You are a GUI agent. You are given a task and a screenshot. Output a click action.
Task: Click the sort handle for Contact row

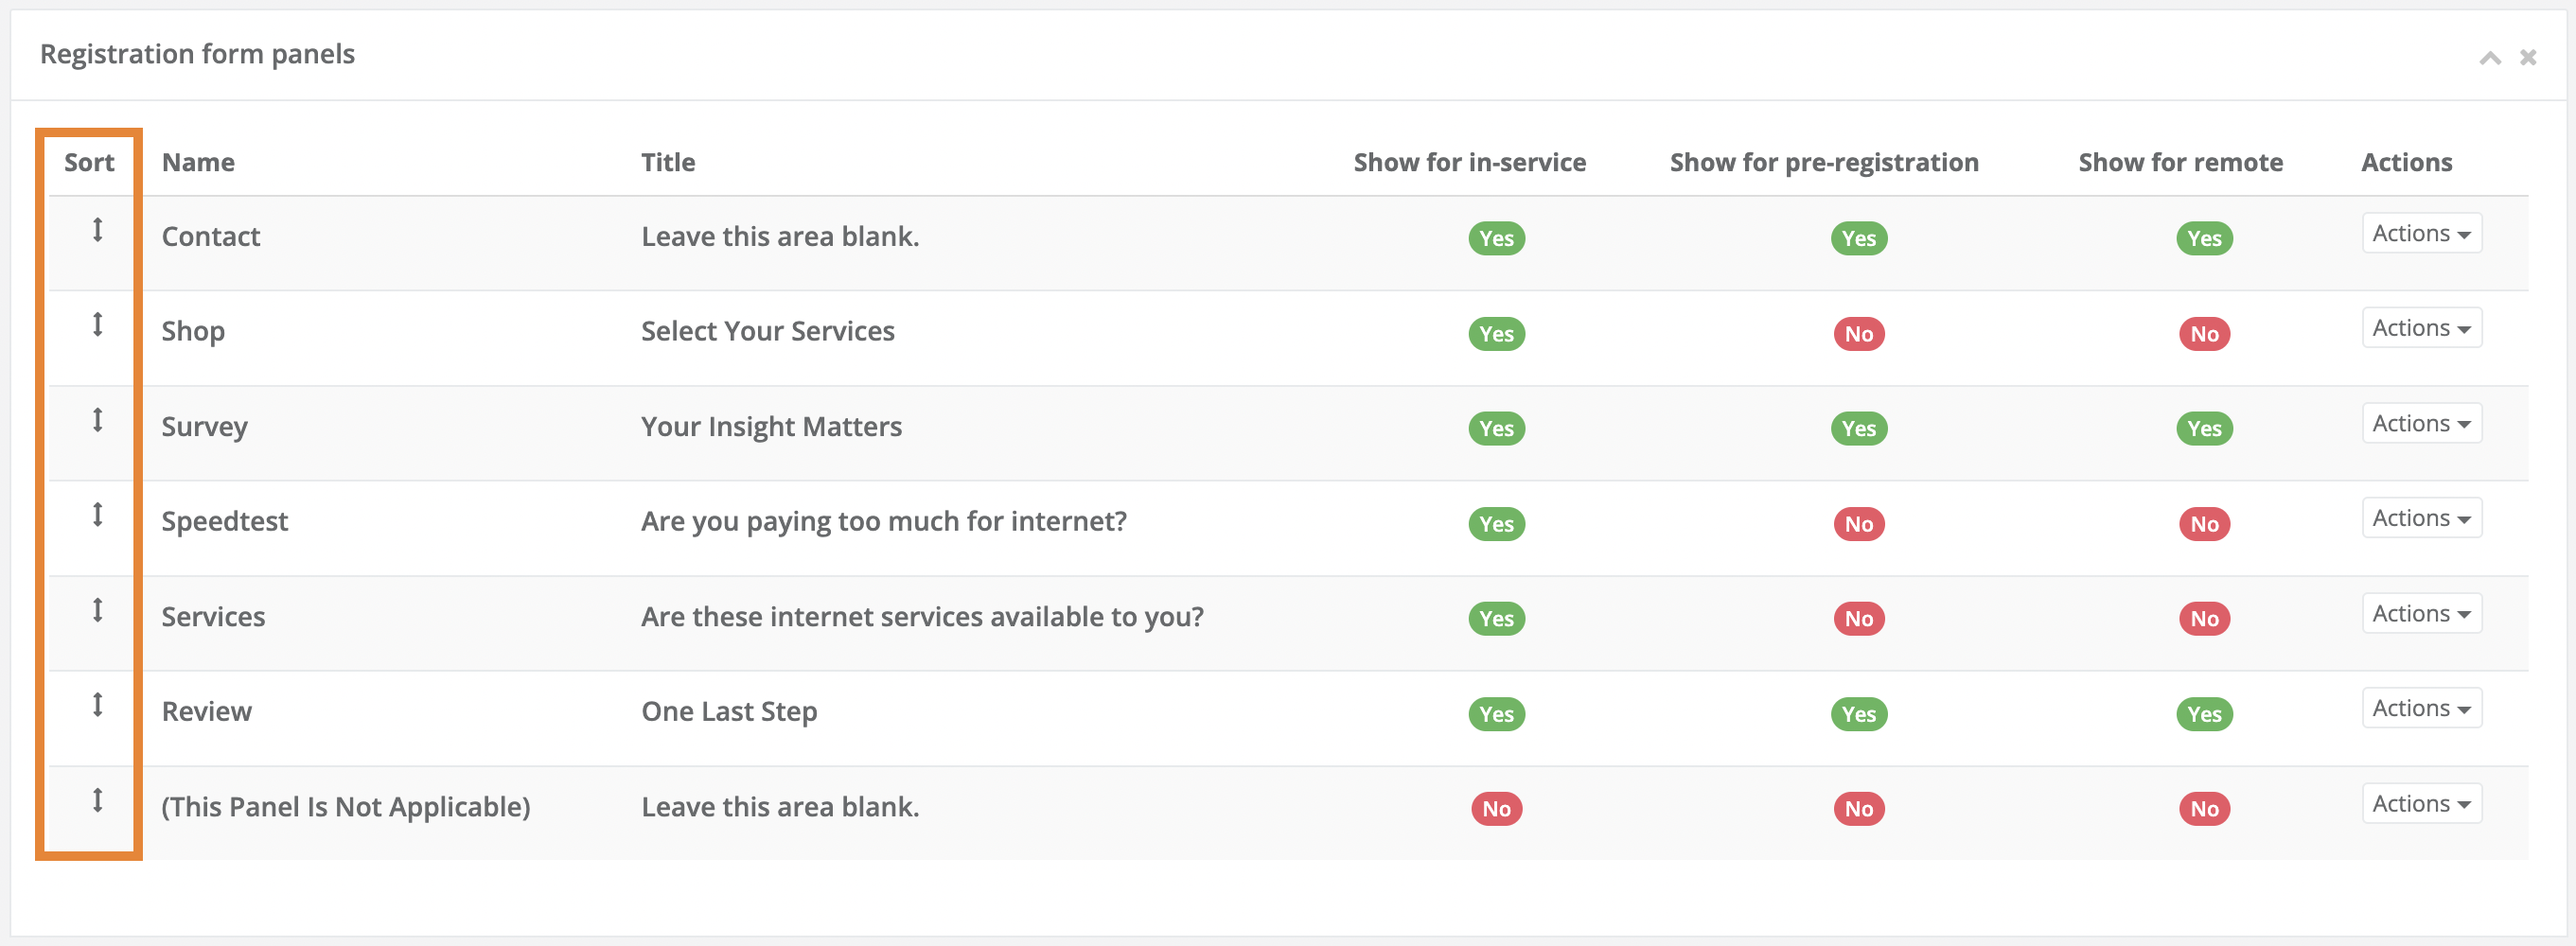pos(97,230)
